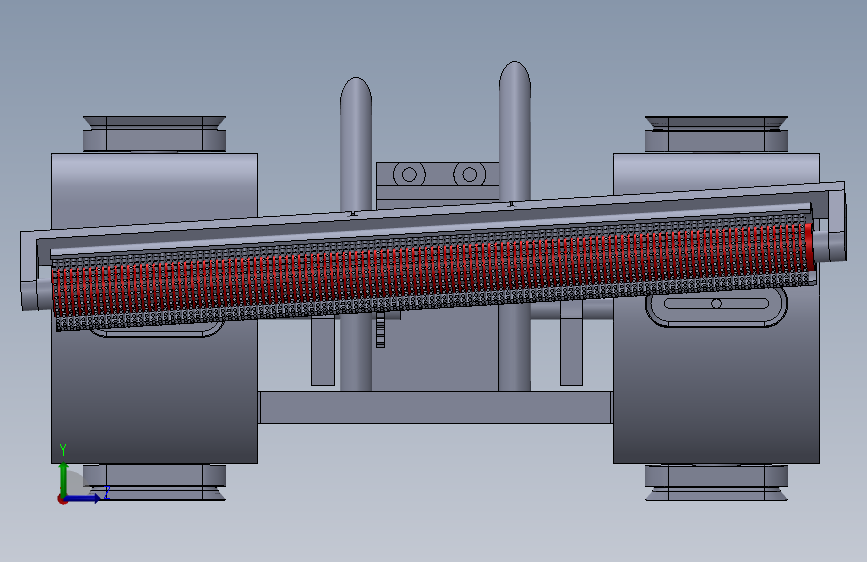Click the red origin dot of the triad

(62, 499)
